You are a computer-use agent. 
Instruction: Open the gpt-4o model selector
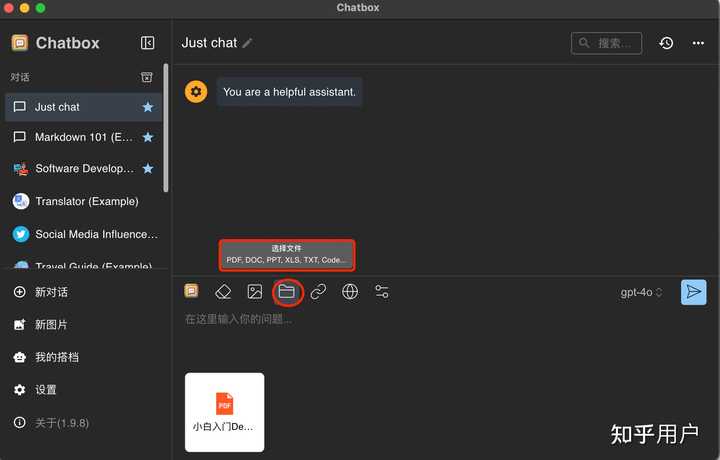[x=641, y=292]
